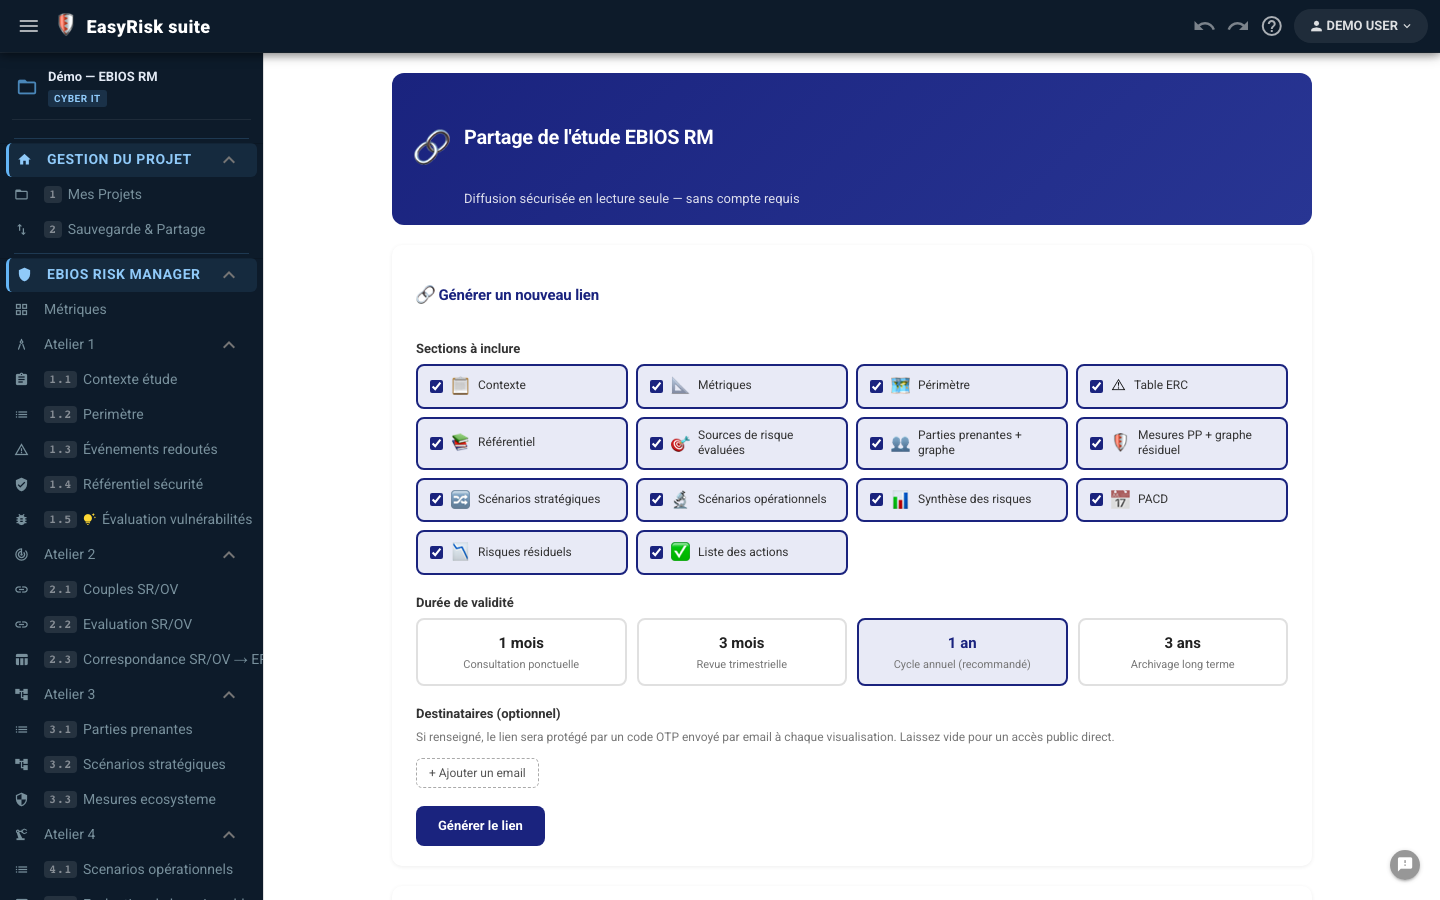Click the home icon beside Gestion du projet

pyautogui.click(x=25, y=159)
